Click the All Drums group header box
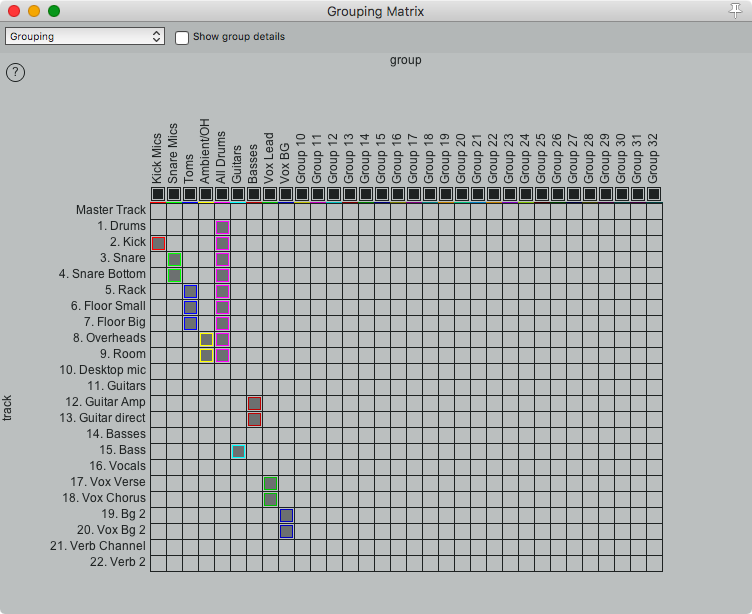This screenshot has width=752, height=614. (x=222, y=194)
